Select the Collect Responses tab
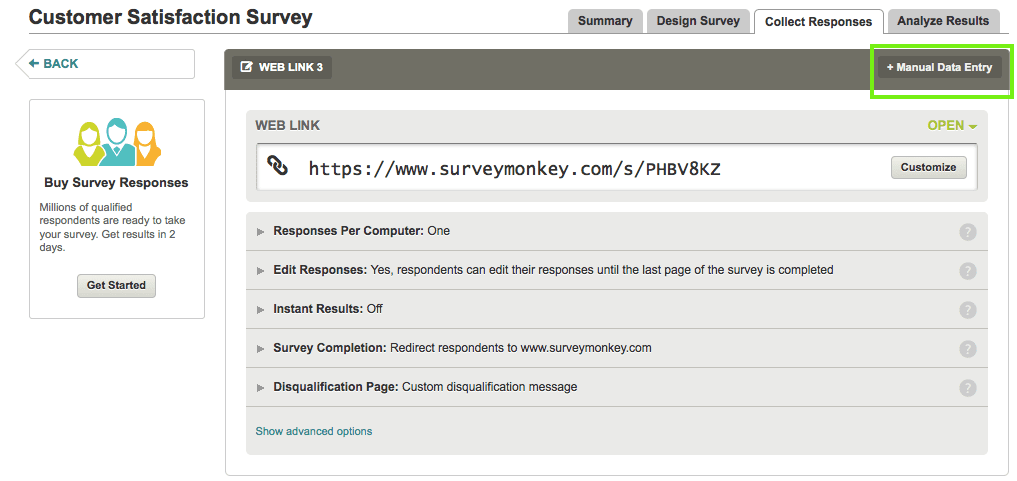This screenshot has width=1017, height=481. (819, 21)
